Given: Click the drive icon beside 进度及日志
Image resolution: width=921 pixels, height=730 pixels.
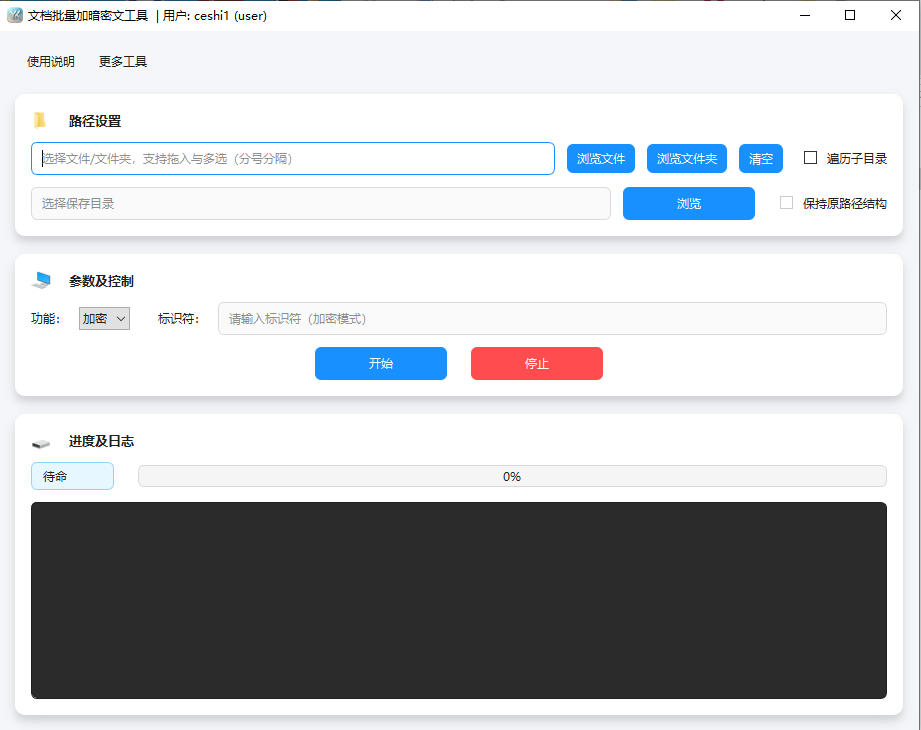Looking at the screenshot, I should [41, 442].
